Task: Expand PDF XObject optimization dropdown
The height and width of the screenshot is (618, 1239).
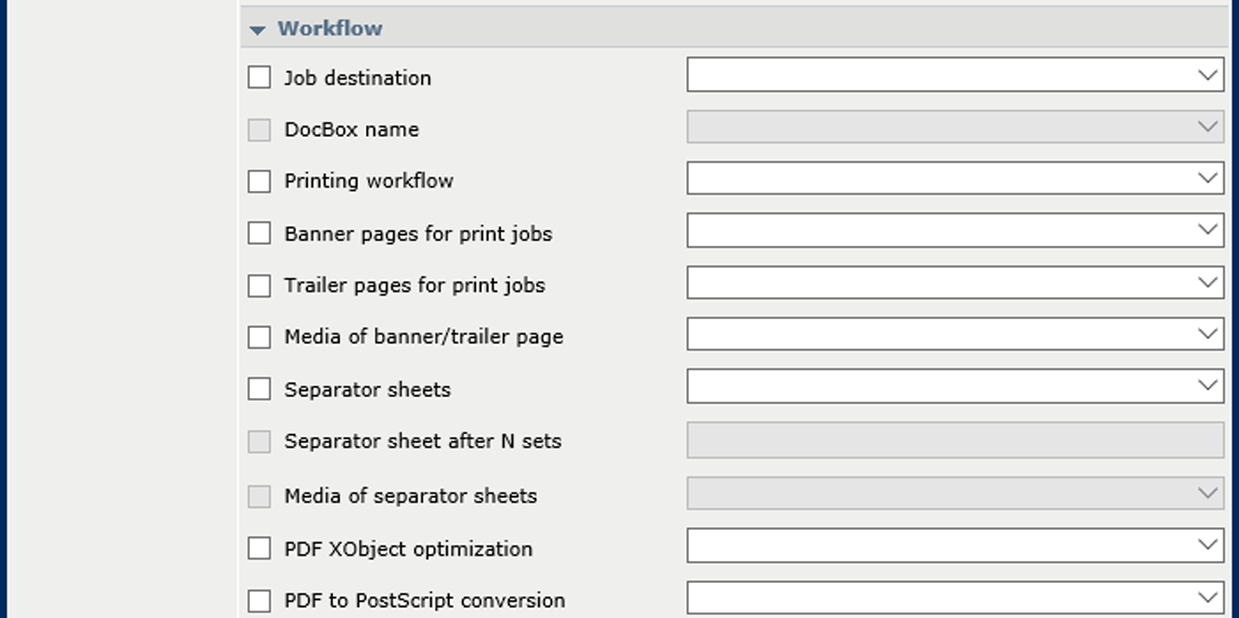Action: point(954,546)
